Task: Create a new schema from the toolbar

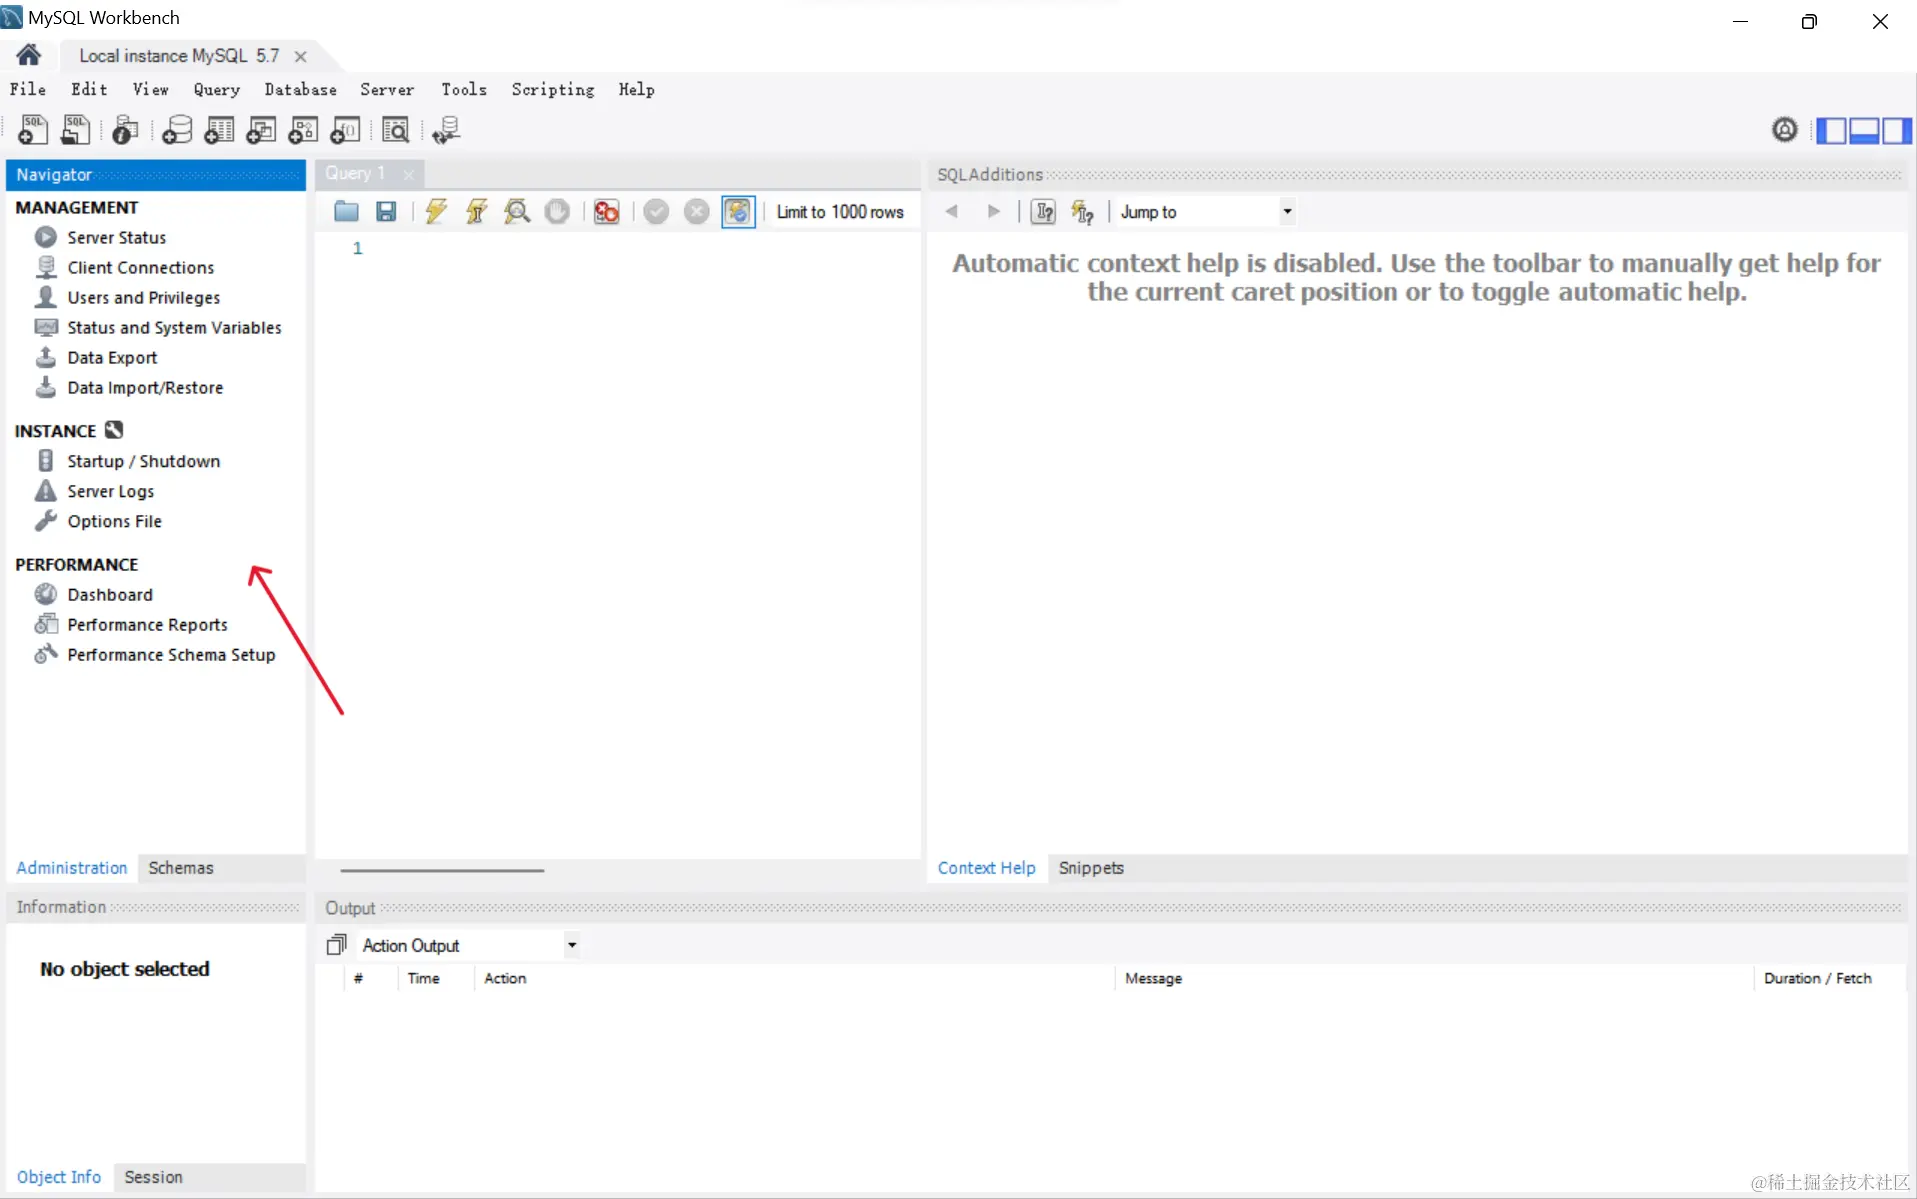Action: pos(177,130)
